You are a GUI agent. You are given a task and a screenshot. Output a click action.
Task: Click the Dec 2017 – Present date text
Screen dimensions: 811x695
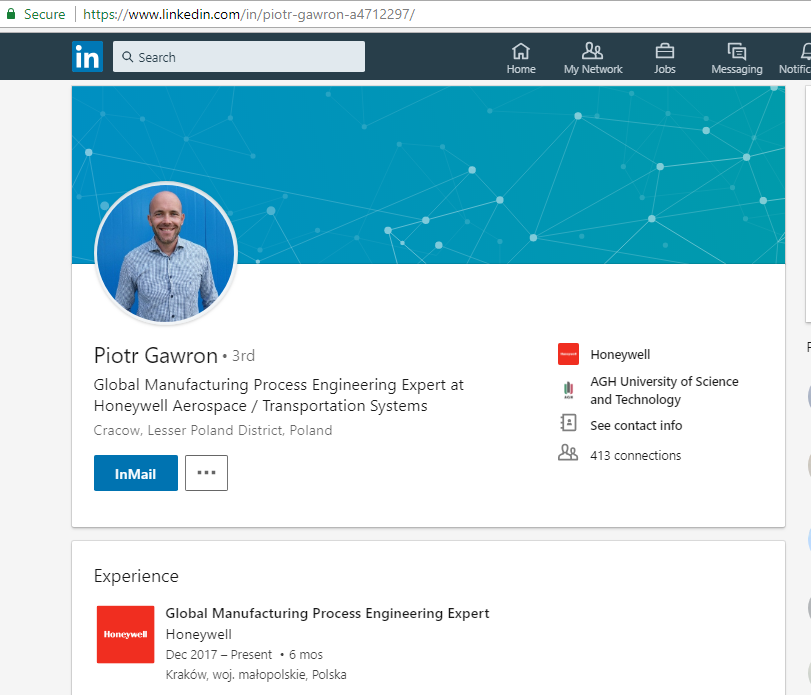tap(219, 655)
